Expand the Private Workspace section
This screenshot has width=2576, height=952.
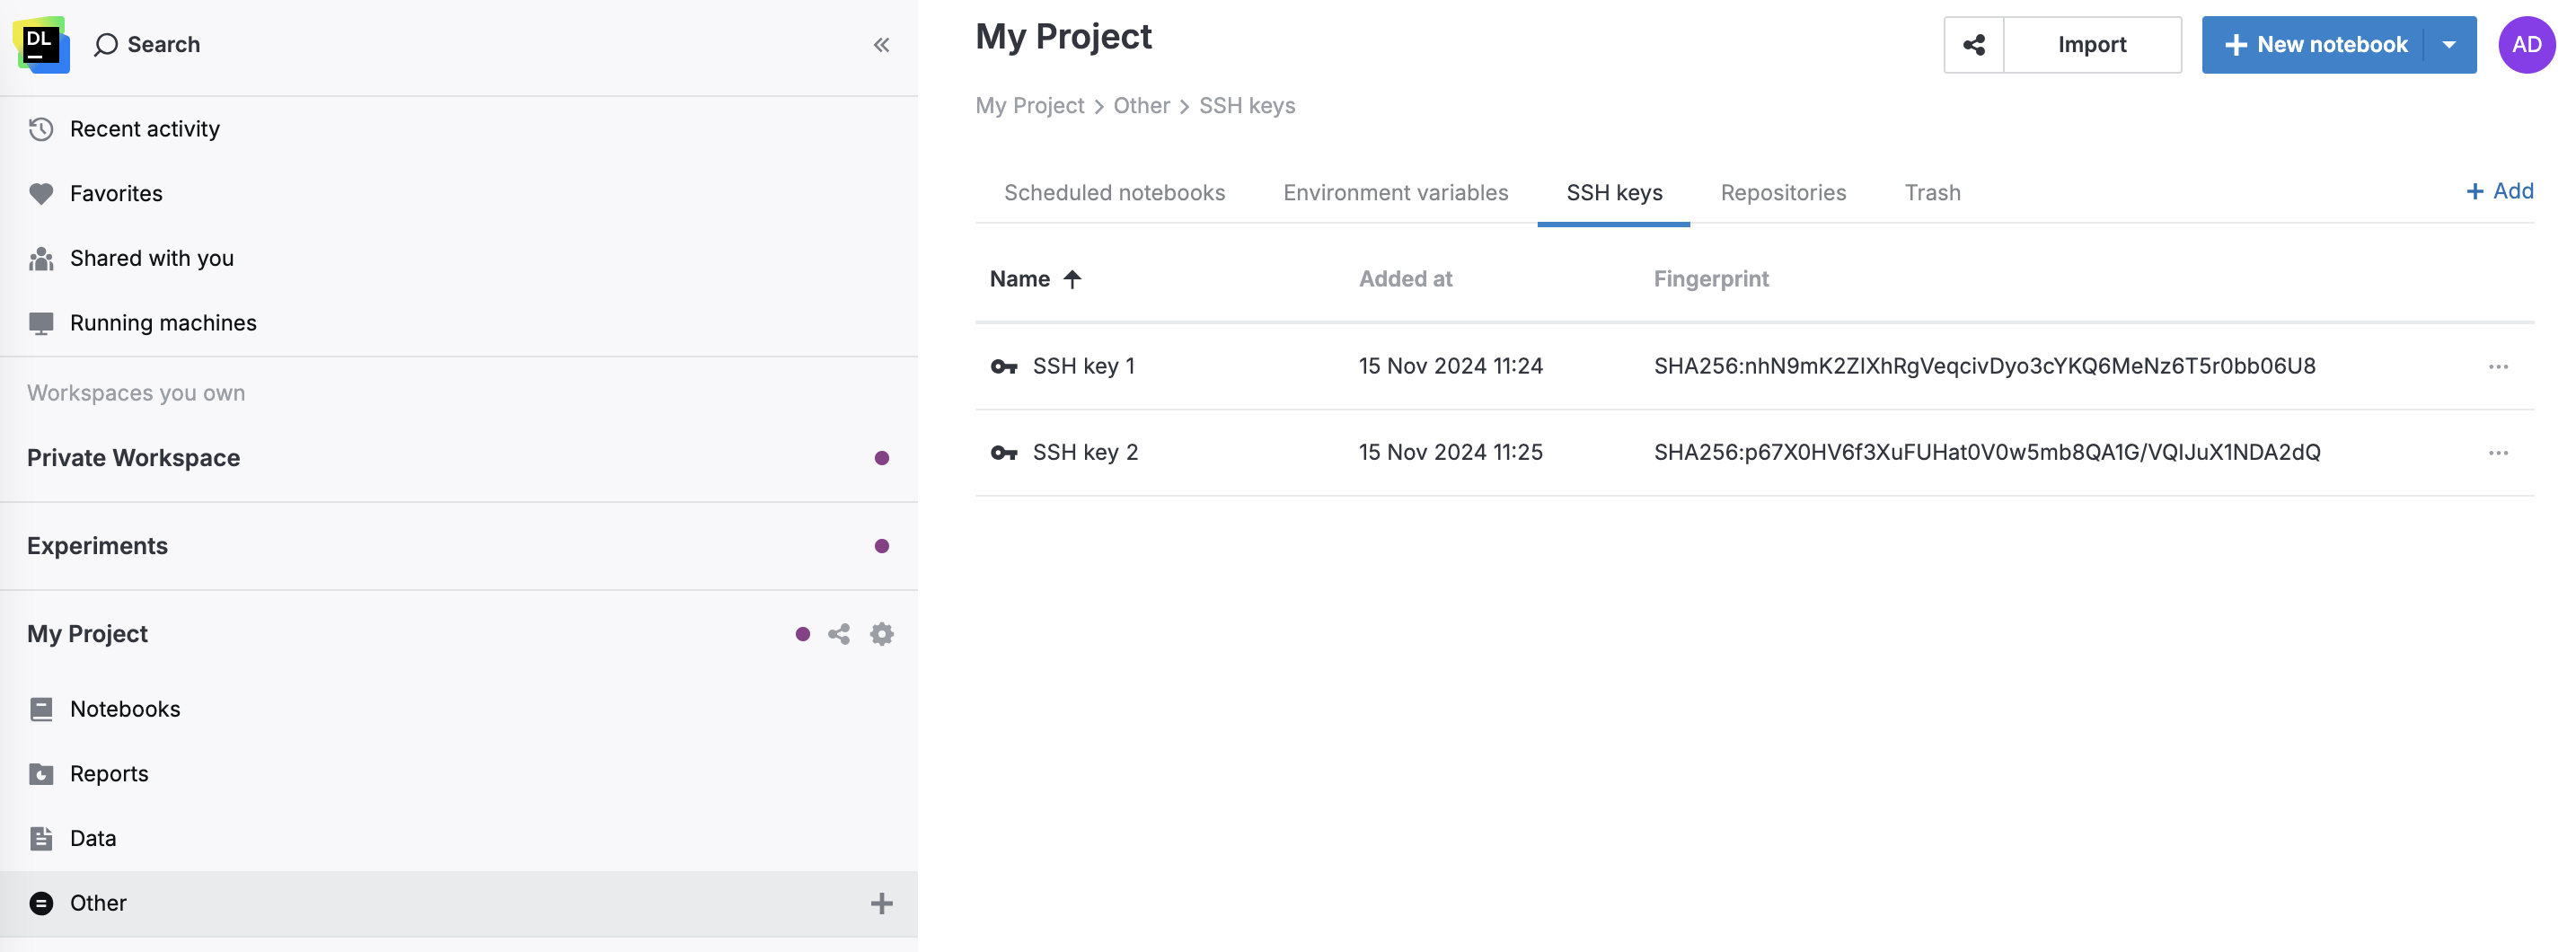coord(134,458)
